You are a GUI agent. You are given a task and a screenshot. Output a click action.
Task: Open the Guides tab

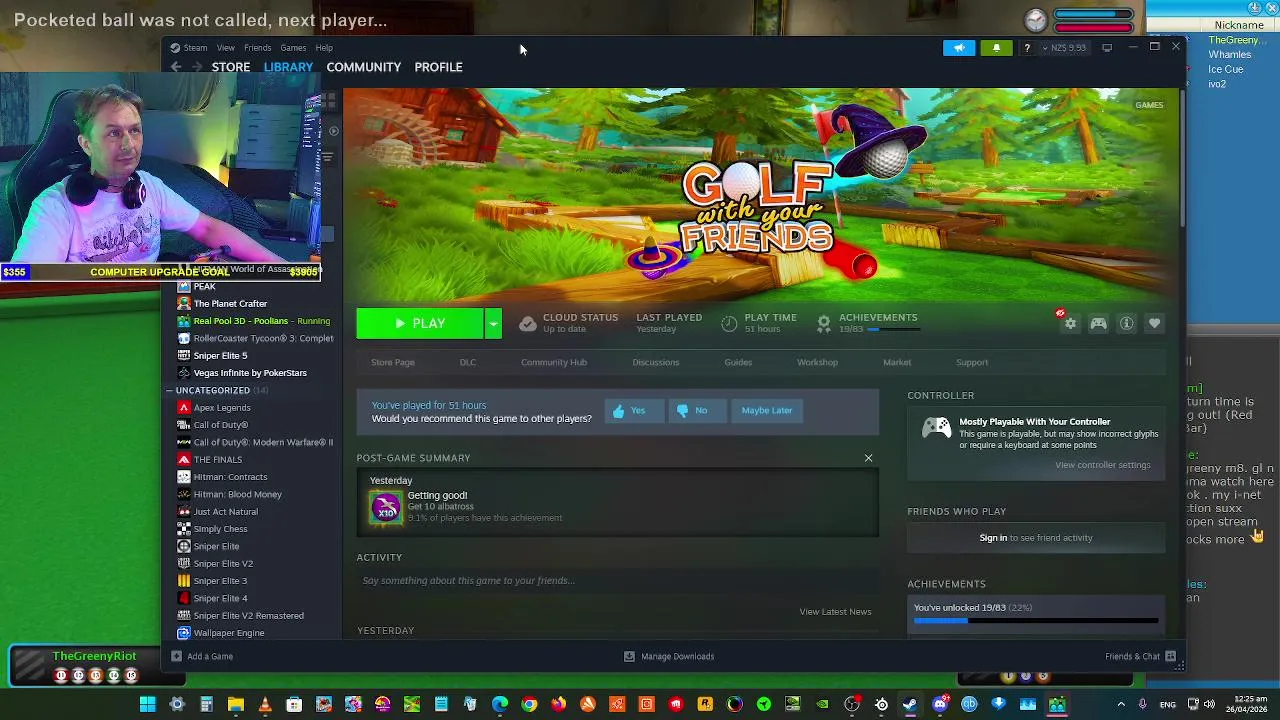tap(738, 362)
